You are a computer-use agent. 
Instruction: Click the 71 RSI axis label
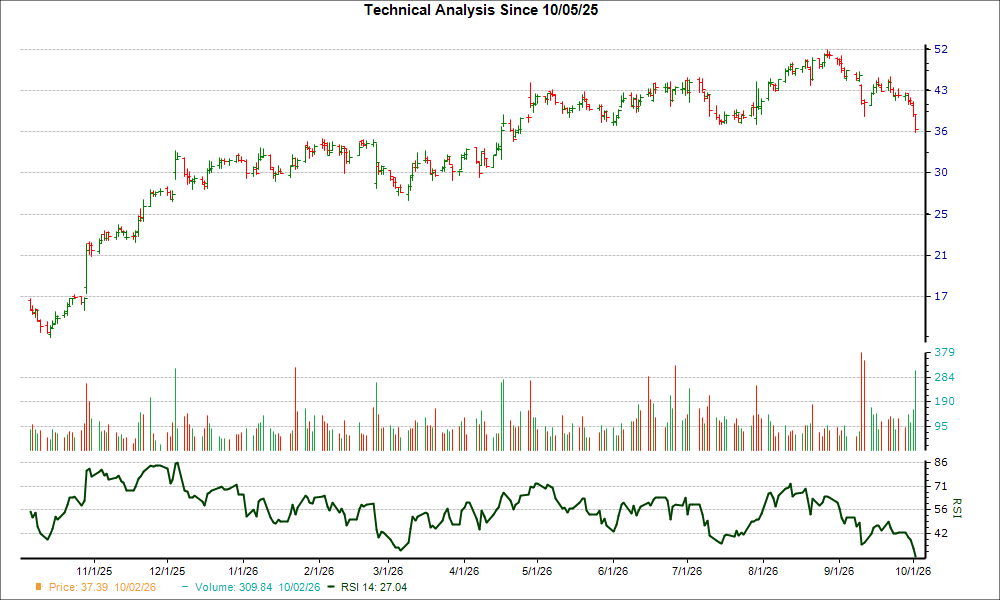(x=941, y=487)
